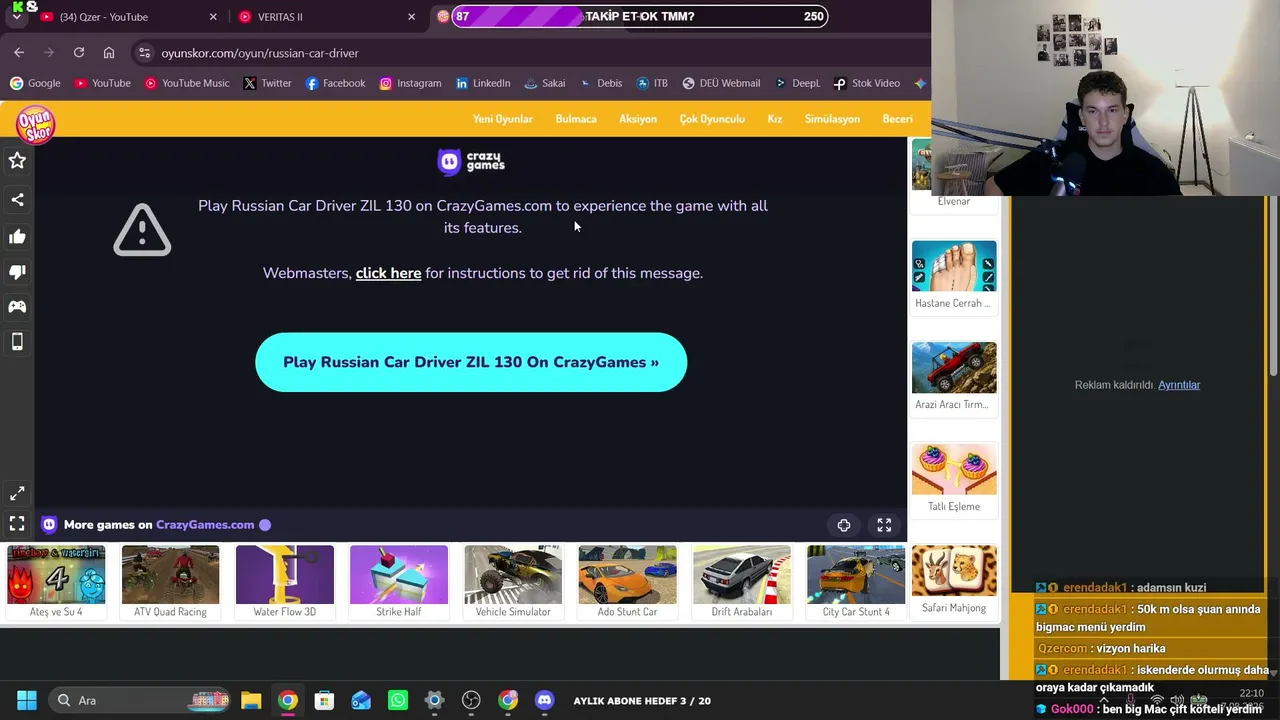Open the Yeni Oyunlar menu

tap(503, 119)
